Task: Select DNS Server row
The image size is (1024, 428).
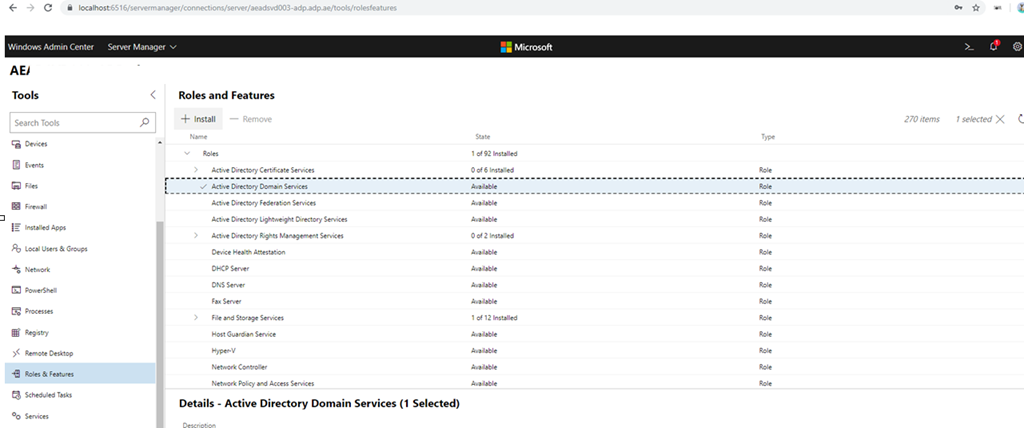Action: [594, 285]
